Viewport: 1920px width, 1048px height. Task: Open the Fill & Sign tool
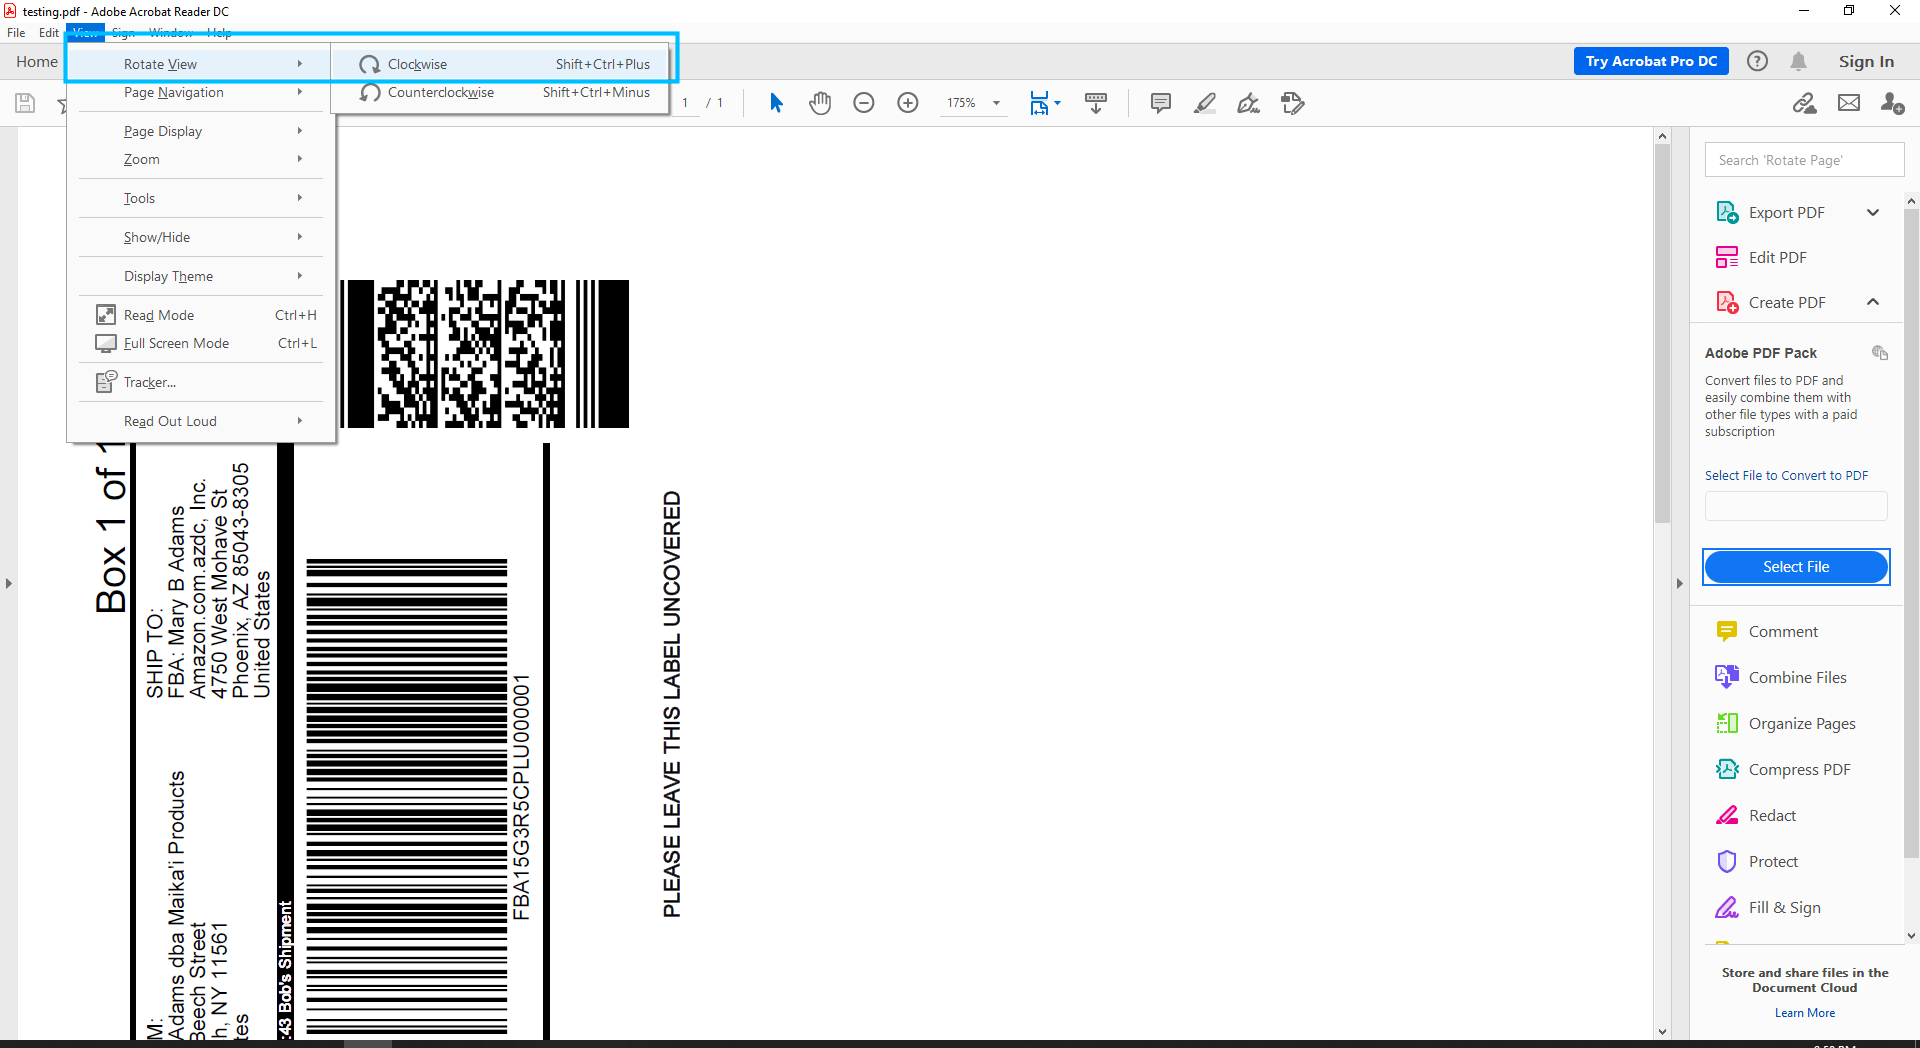pyautogui.click(x=1783, y=907)
